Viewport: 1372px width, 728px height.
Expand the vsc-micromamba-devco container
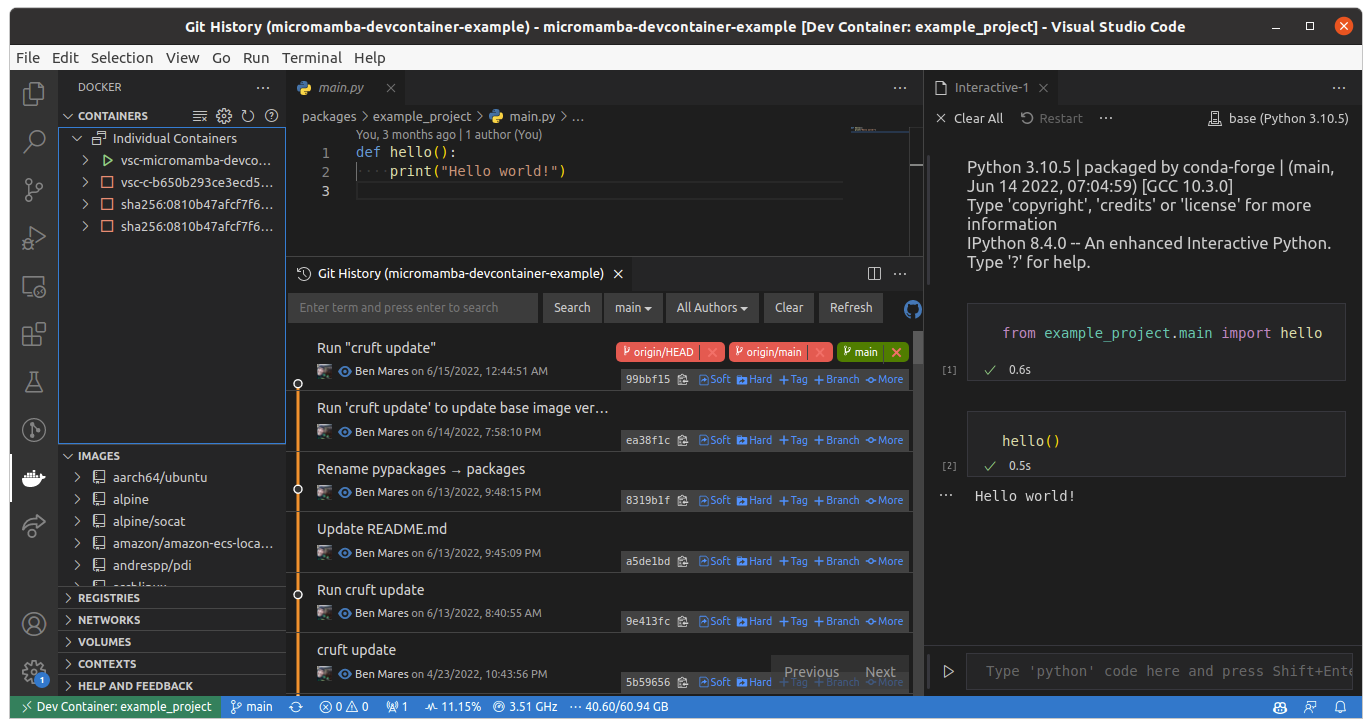tap(86, 161)
